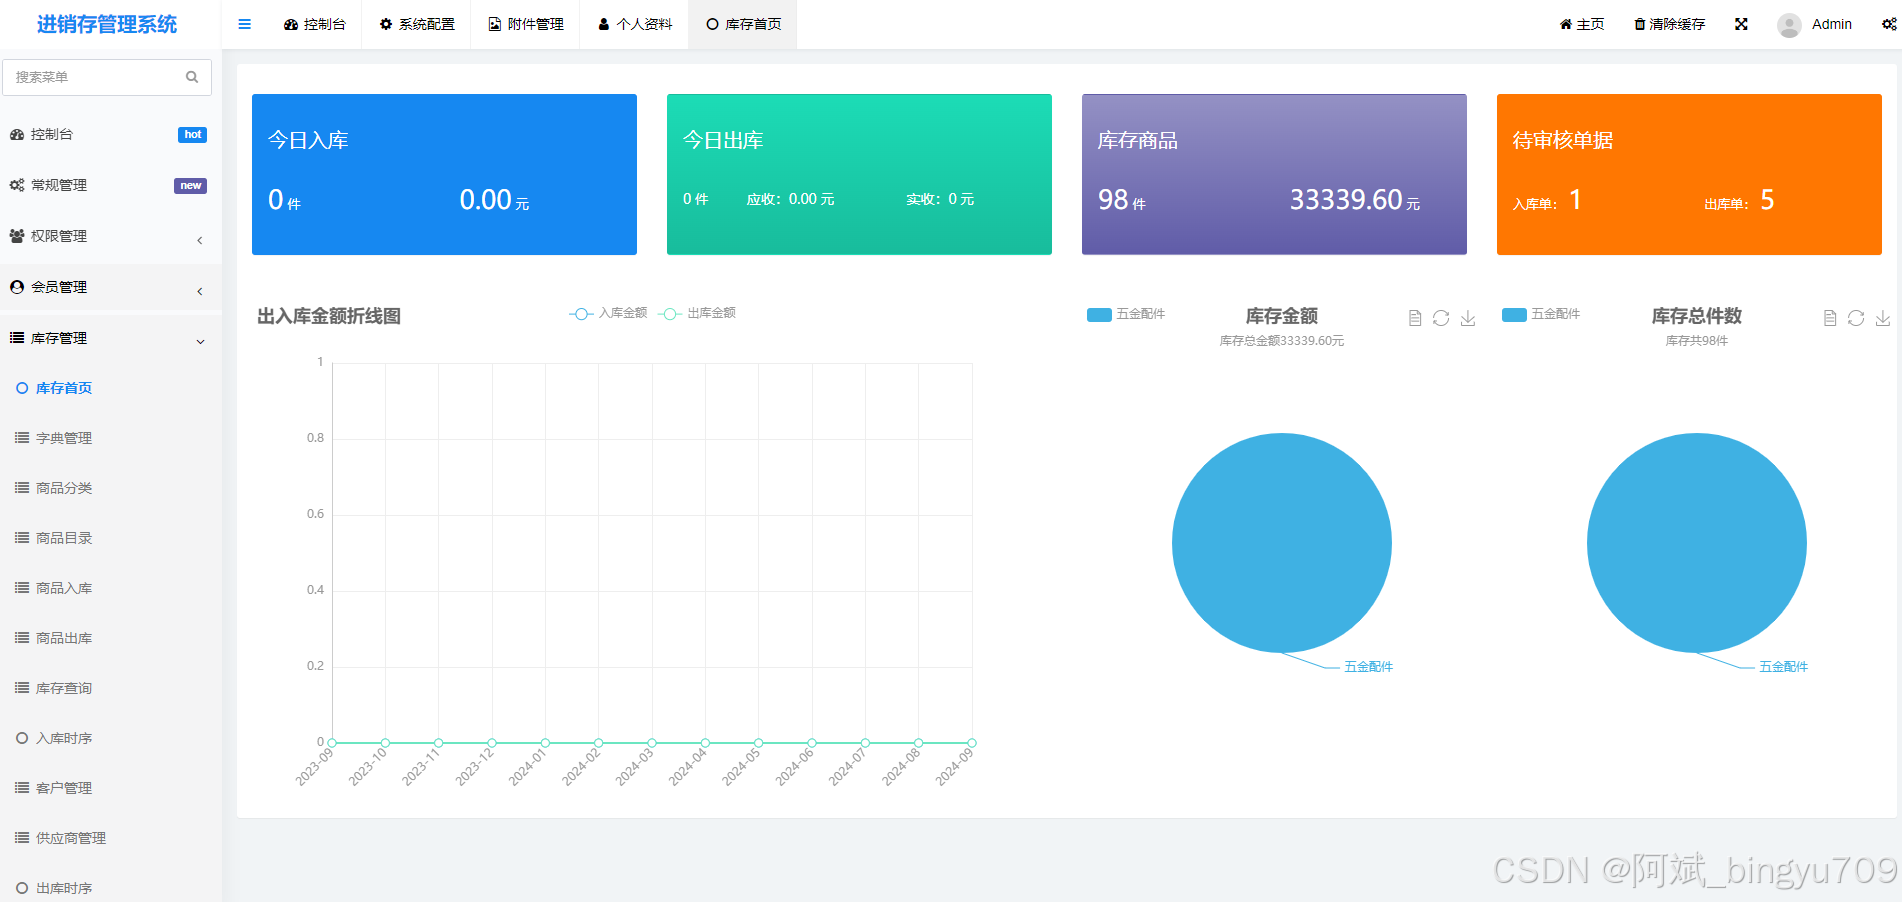1902x902 pixels.
Task: Collapse the 库存管理 submenu arrow
Action: [200, 342]
